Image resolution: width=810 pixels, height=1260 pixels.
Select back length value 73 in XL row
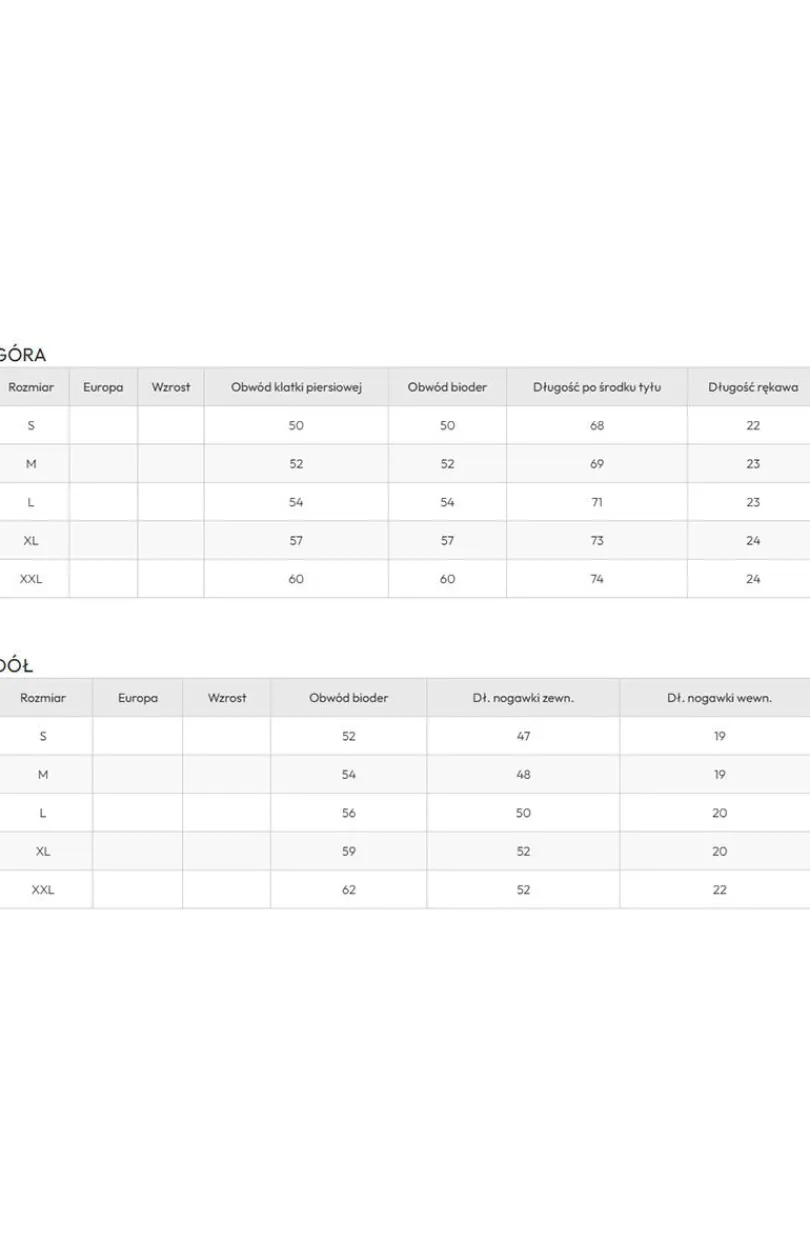click(597, 541)
